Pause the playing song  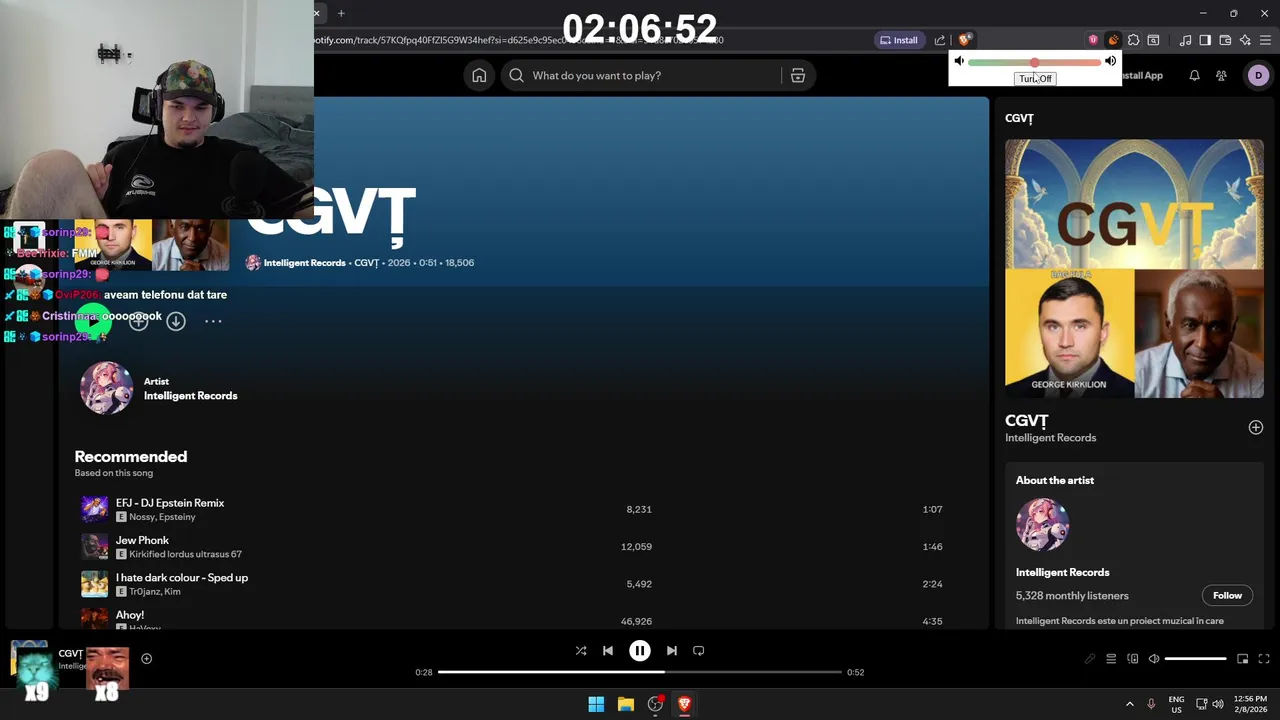[640, 650]
